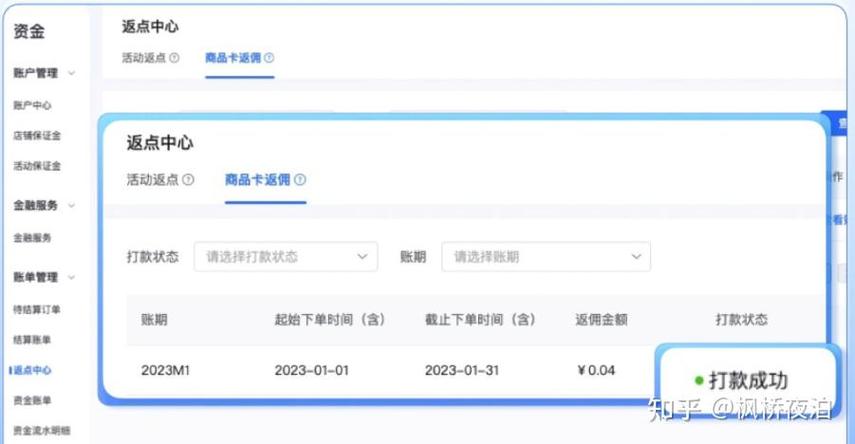Open help icon beside 商品卡返佣 in top tab row
This screenshot has height=444, width=855.
(269, 58)
